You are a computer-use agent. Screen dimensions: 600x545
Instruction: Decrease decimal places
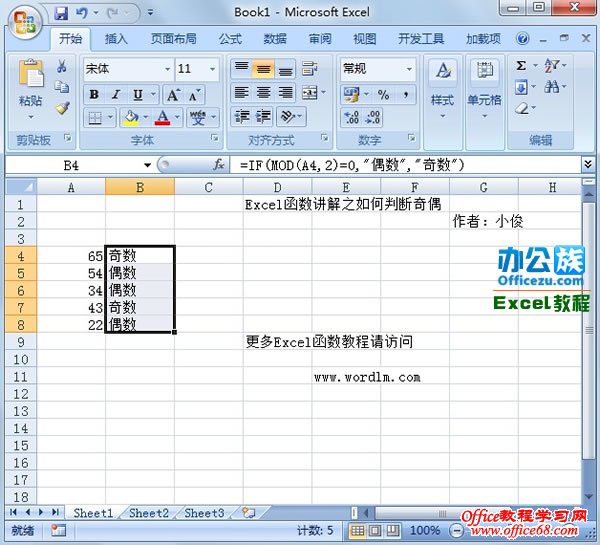(x=372, y=117)
